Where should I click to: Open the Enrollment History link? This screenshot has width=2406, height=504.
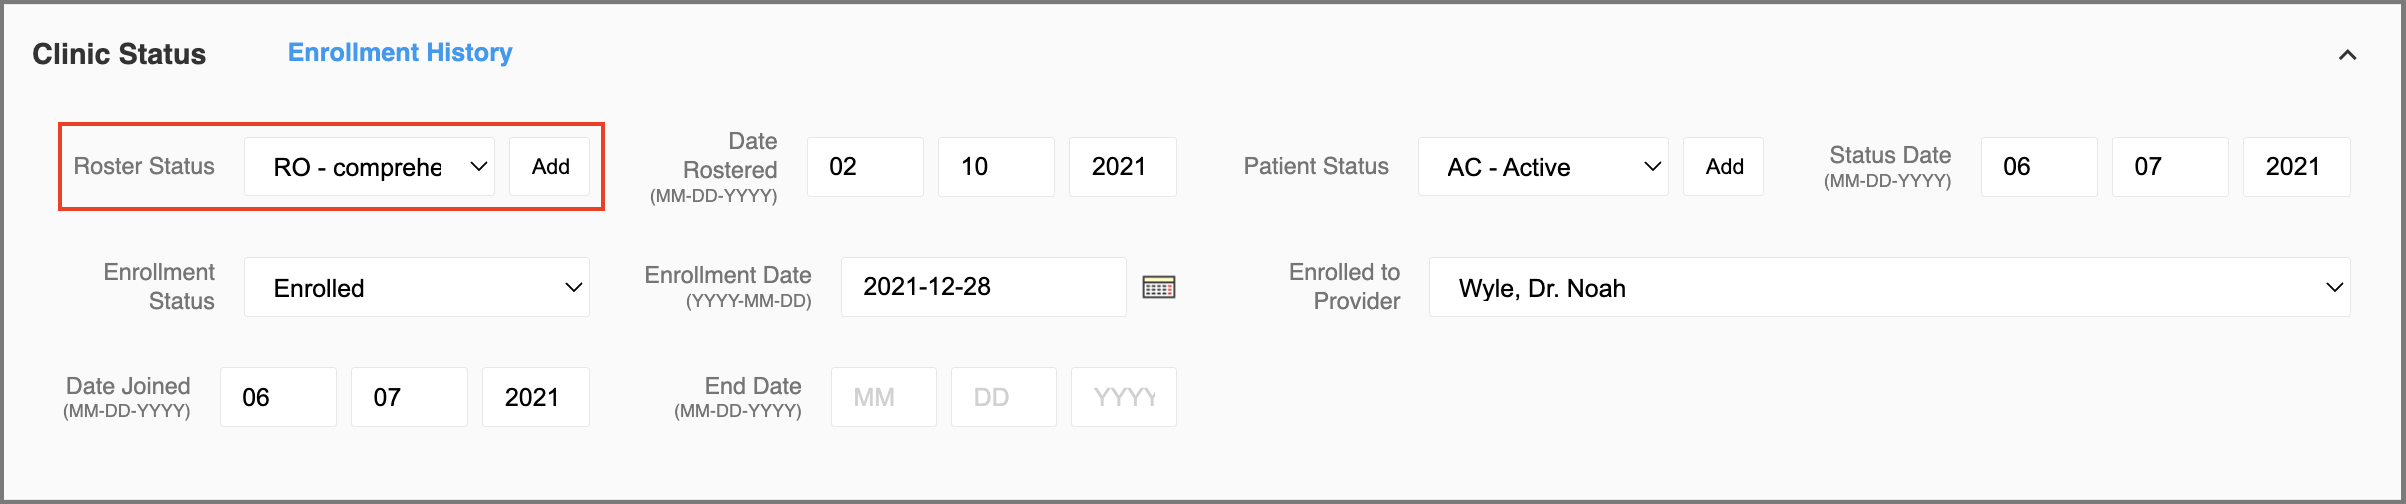(400, 53)
